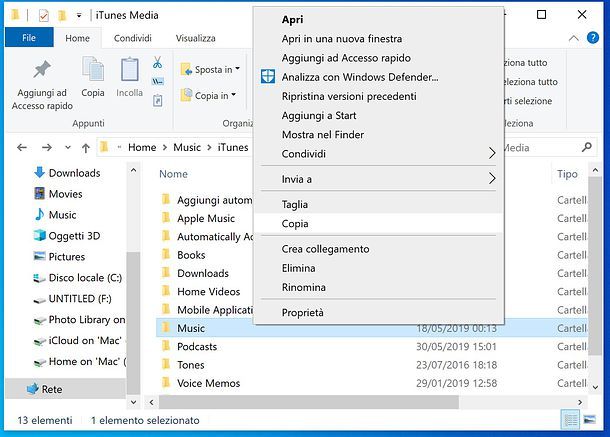This screenshot has height=437, width=610.
Task: Click the help question mark icon
Action: click(x=593, y=38)
